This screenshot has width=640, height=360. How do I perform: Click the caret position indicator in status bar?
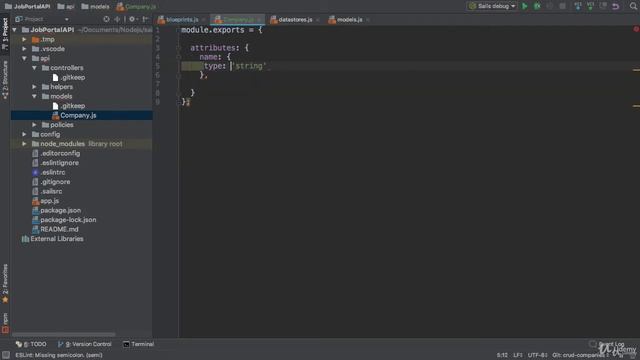502,355
